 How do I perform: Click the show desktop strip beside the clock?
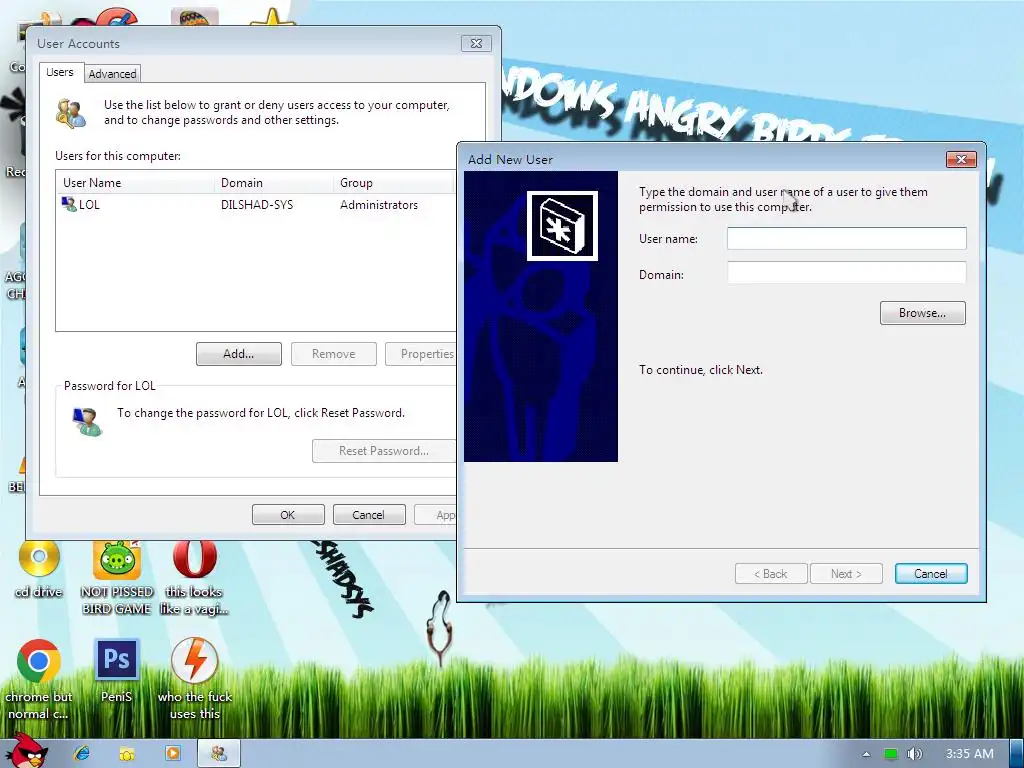1016,754
